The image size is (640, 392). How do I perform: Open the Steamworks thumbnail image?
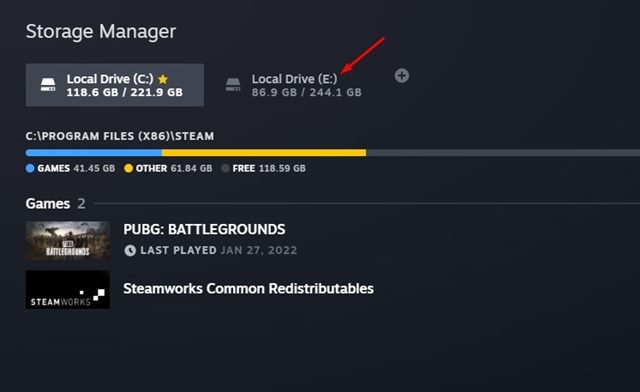click(68, 290)
